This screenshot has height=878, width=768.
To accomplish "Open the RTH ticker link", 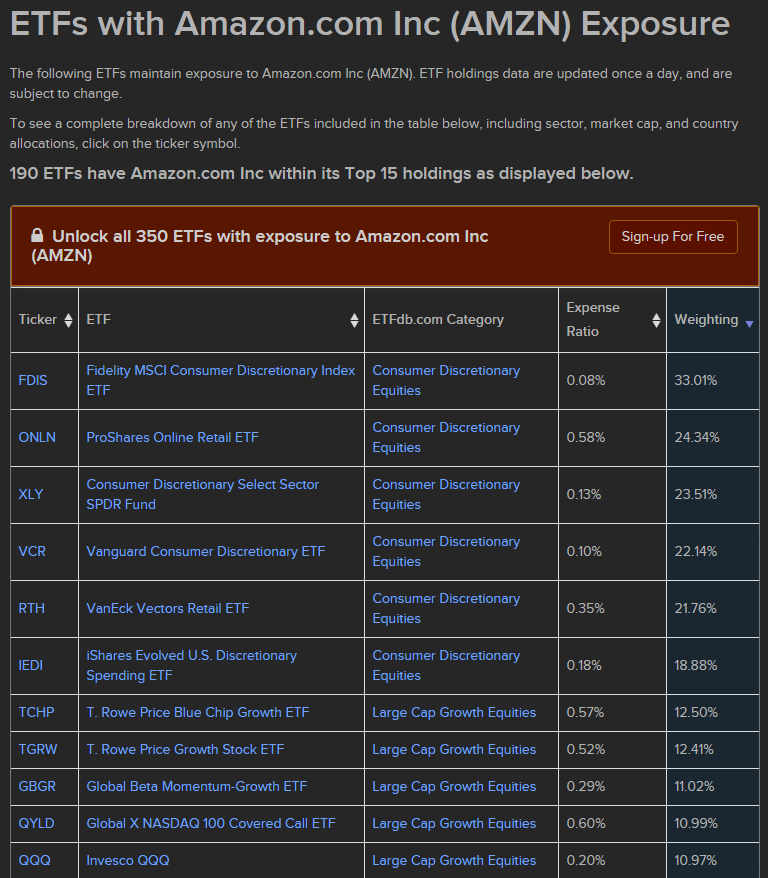I will pyautogui.click(x=31, y=609).
